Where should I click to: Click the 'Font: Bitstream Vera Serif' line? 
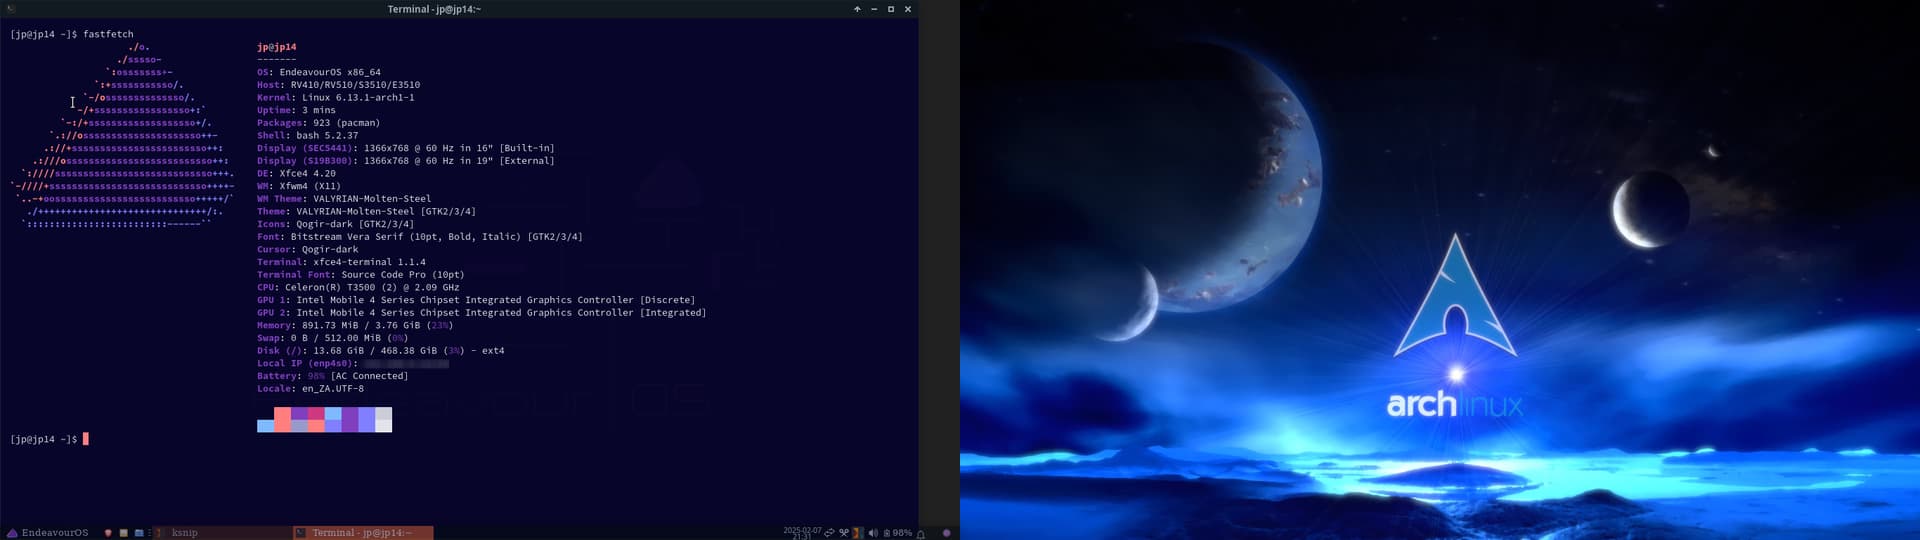[420, 237]
